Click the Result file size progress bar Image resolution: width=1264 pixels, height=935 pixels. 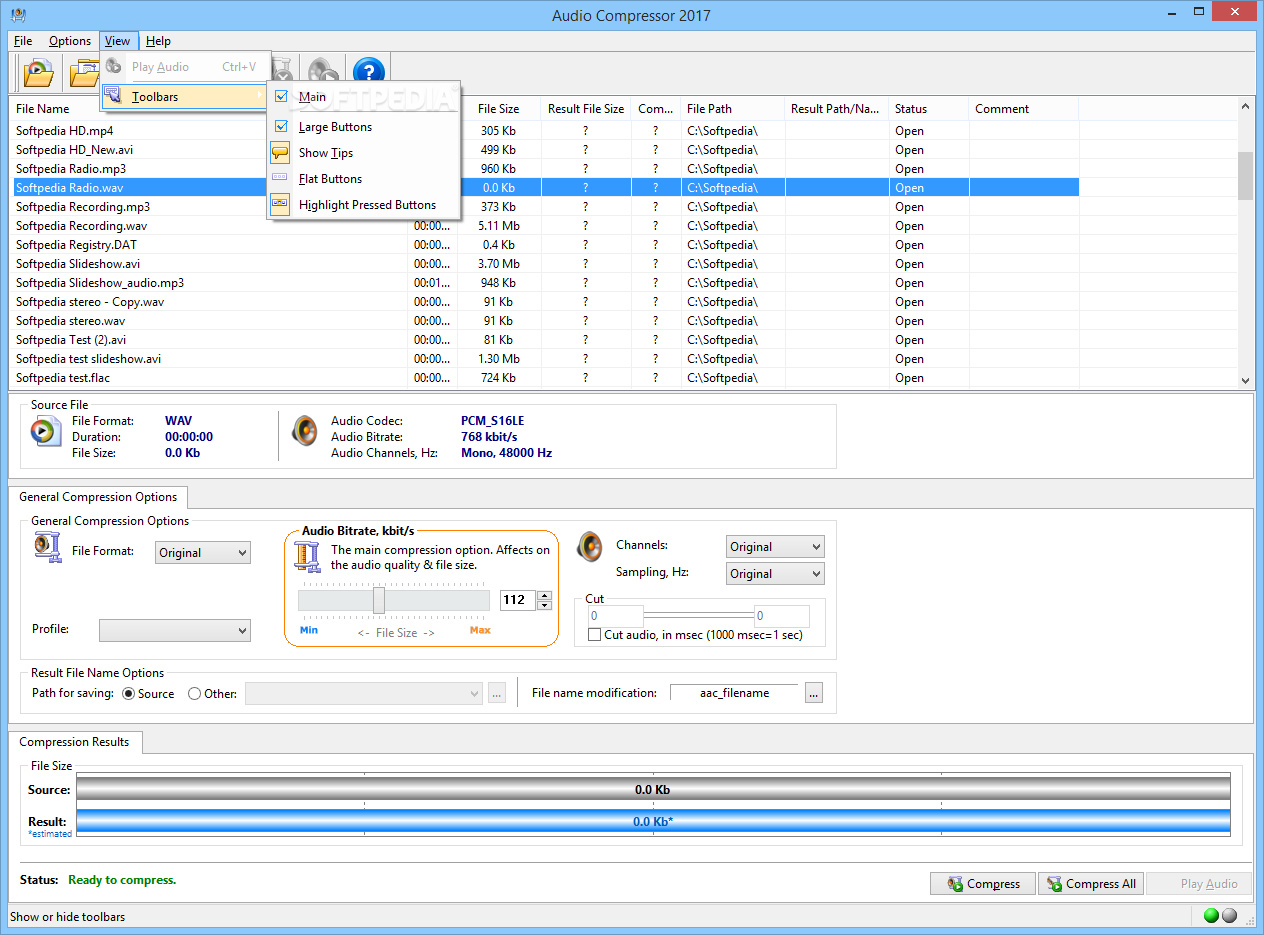point(653,822)
